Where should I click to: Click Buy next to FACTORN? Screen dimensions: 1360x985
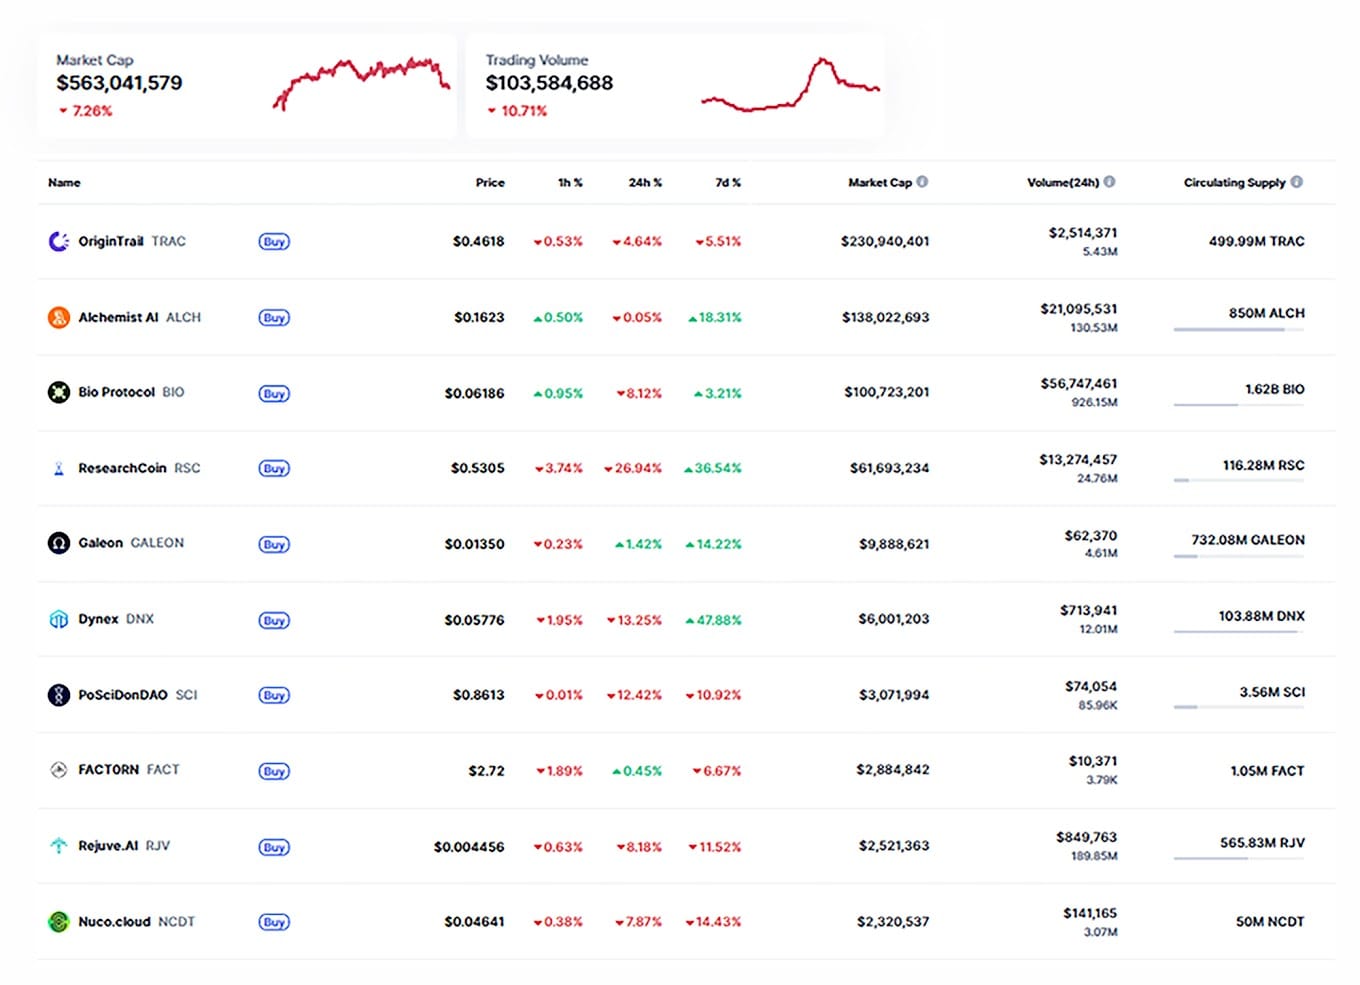274,771
